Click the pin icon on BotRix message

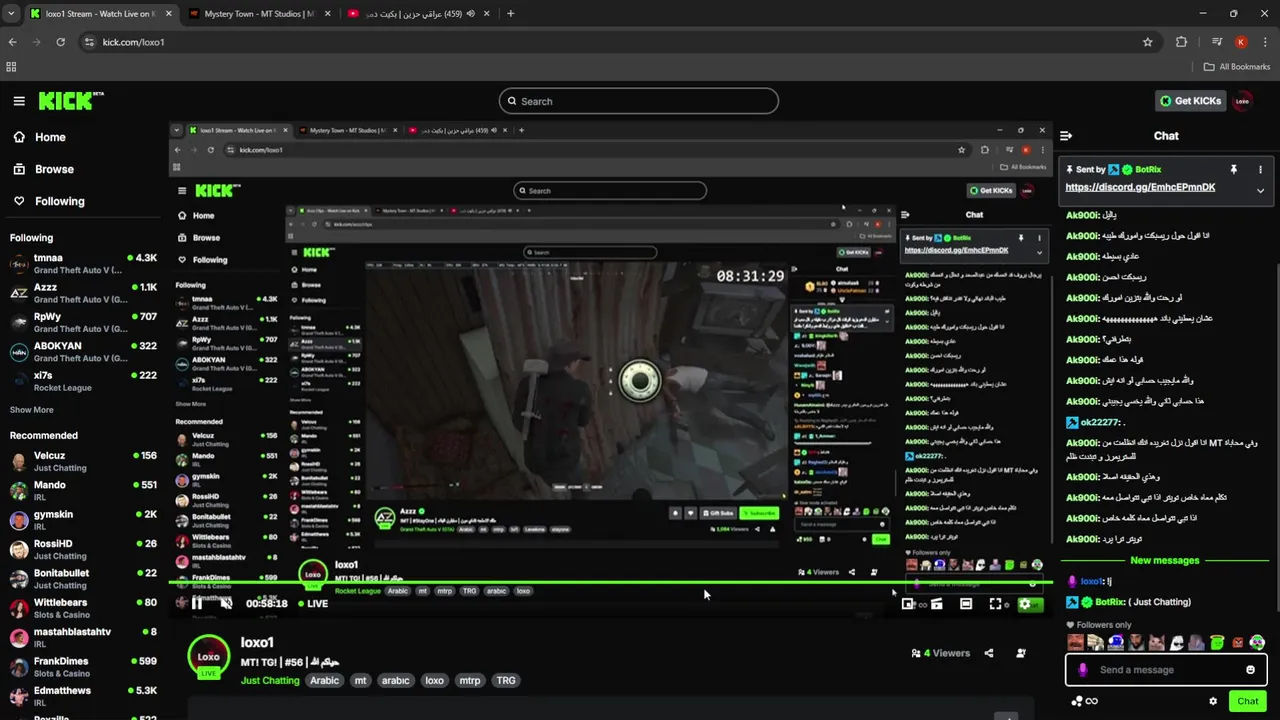(x=1234, y=170)
